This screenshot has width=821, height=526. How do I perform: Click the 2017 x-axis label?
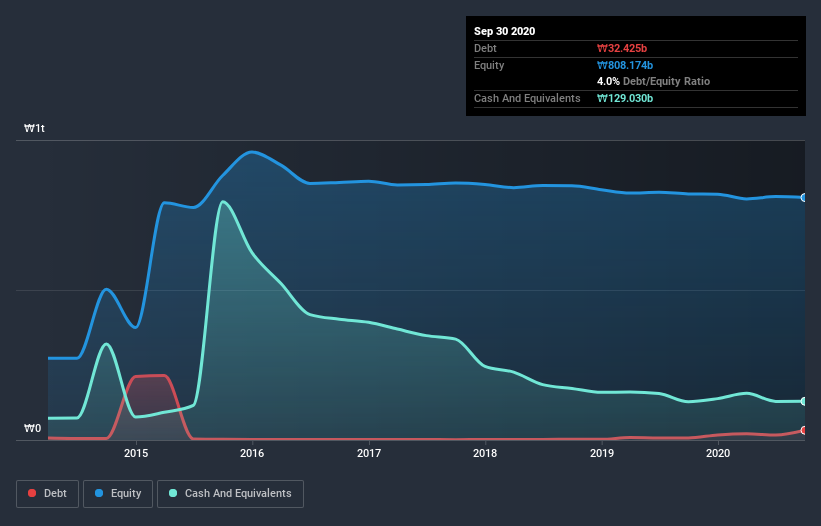click(x=369, y=453)
